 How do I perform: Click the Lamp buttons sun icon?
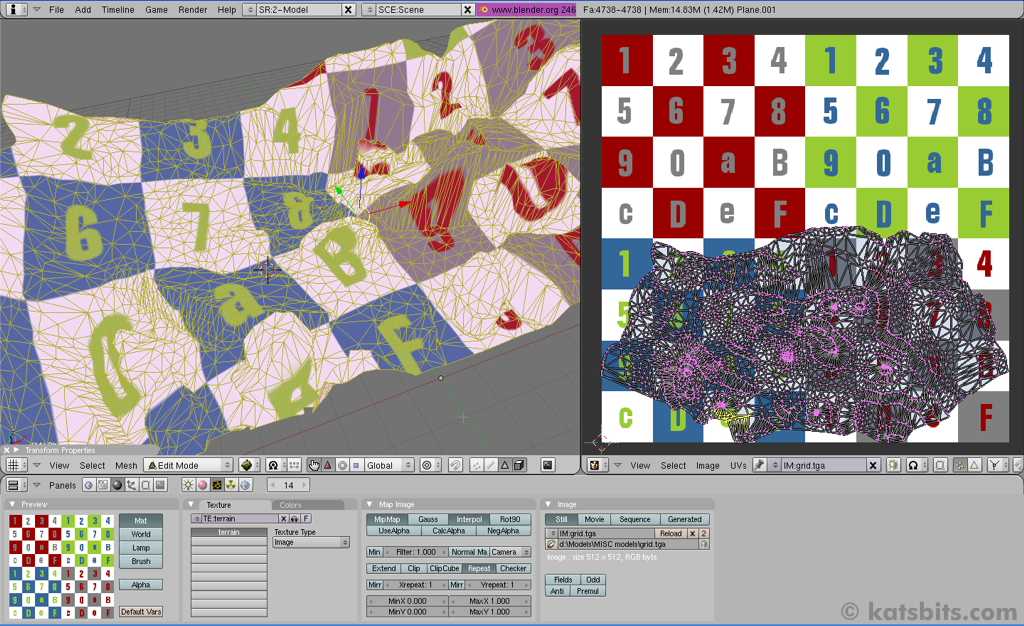coord(188,485)
